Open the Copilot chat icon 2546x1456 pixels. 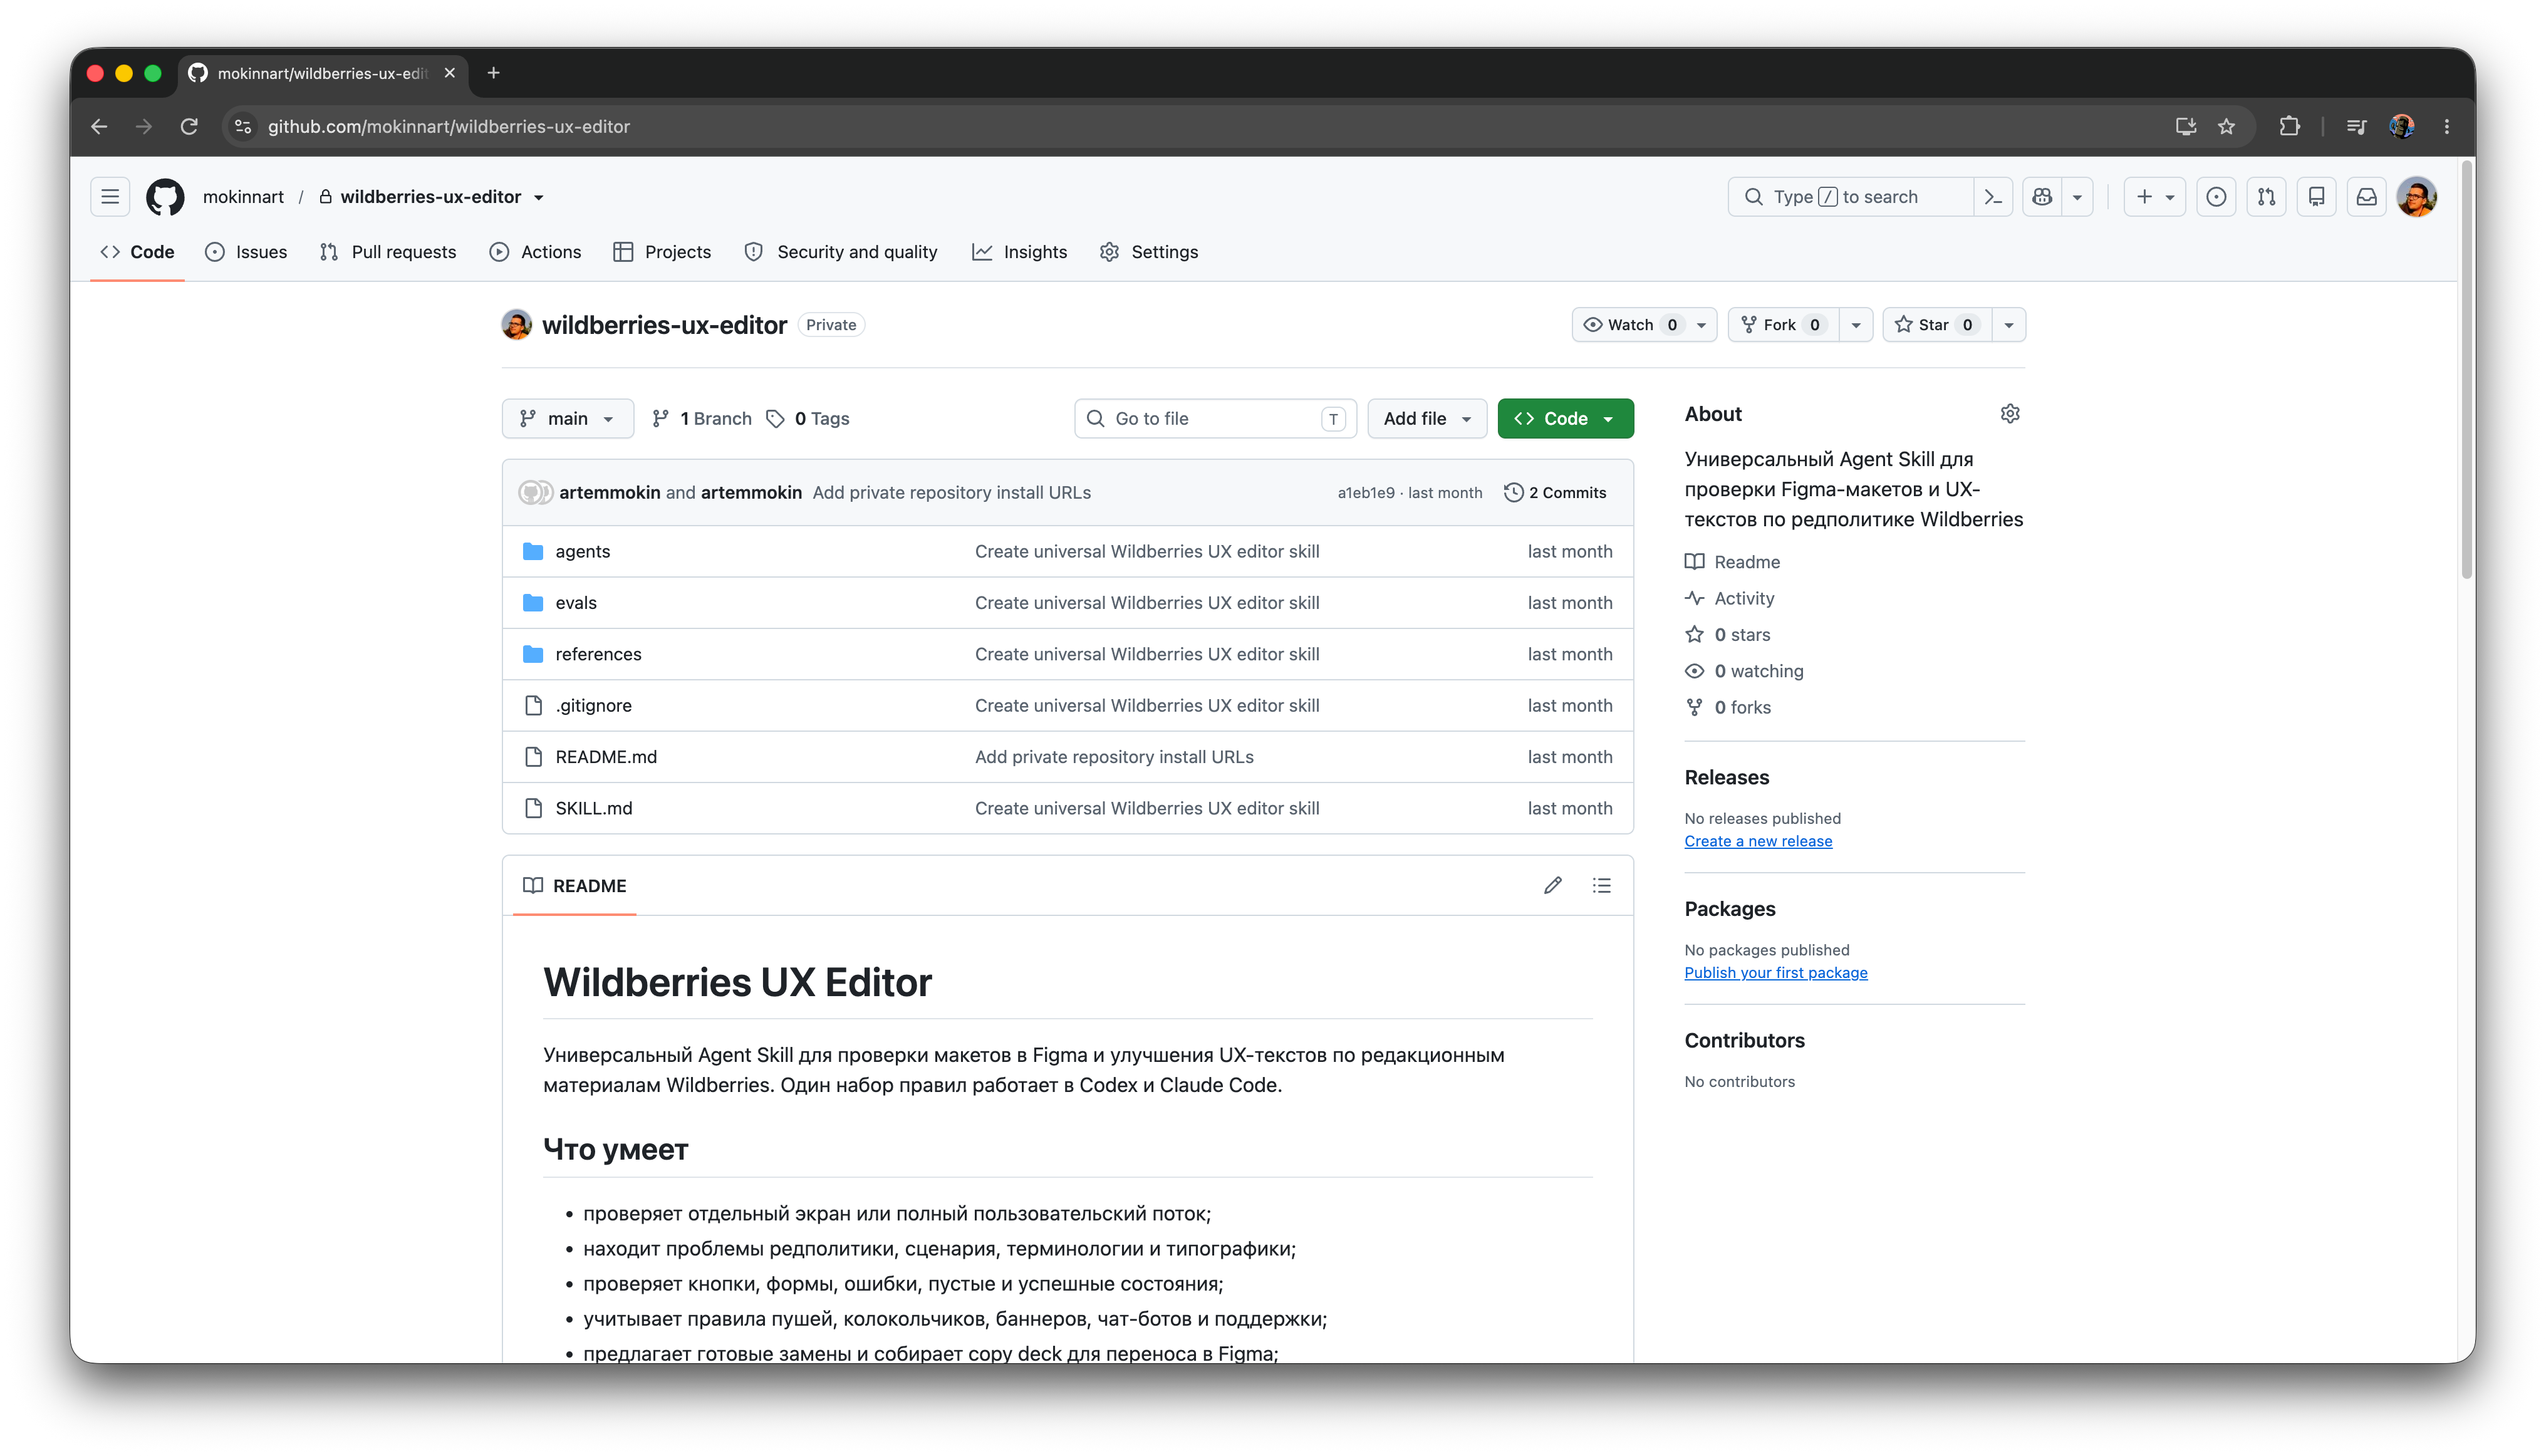[x=2042, y=197]
